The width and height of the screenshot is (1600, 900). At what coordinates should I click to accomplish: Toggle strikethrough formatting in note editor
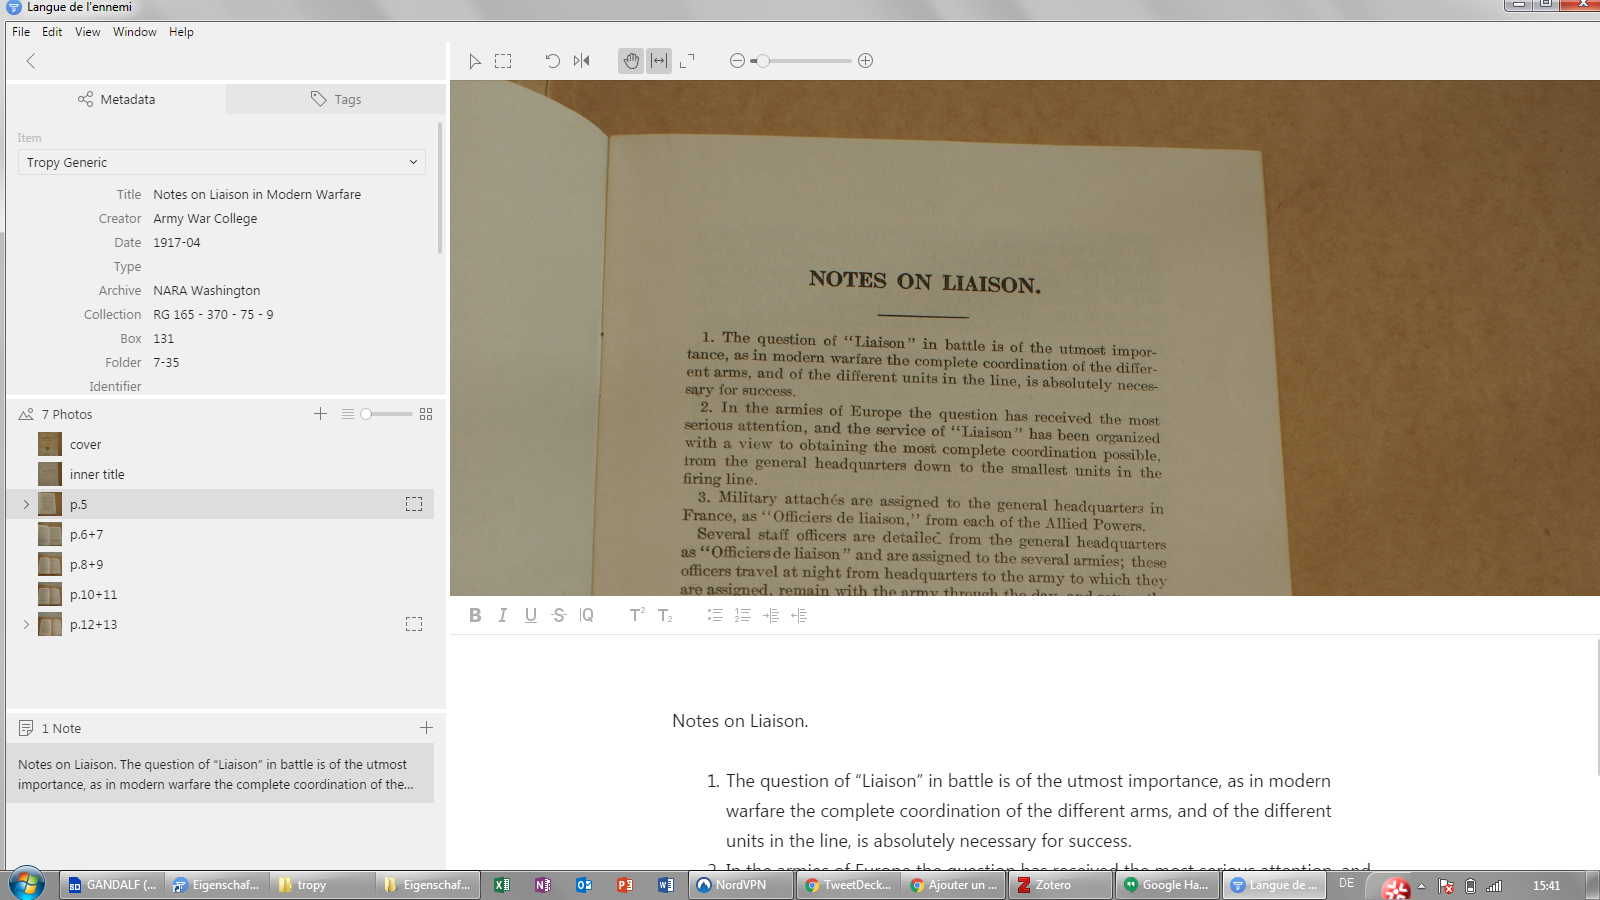[x=559, y=615]
